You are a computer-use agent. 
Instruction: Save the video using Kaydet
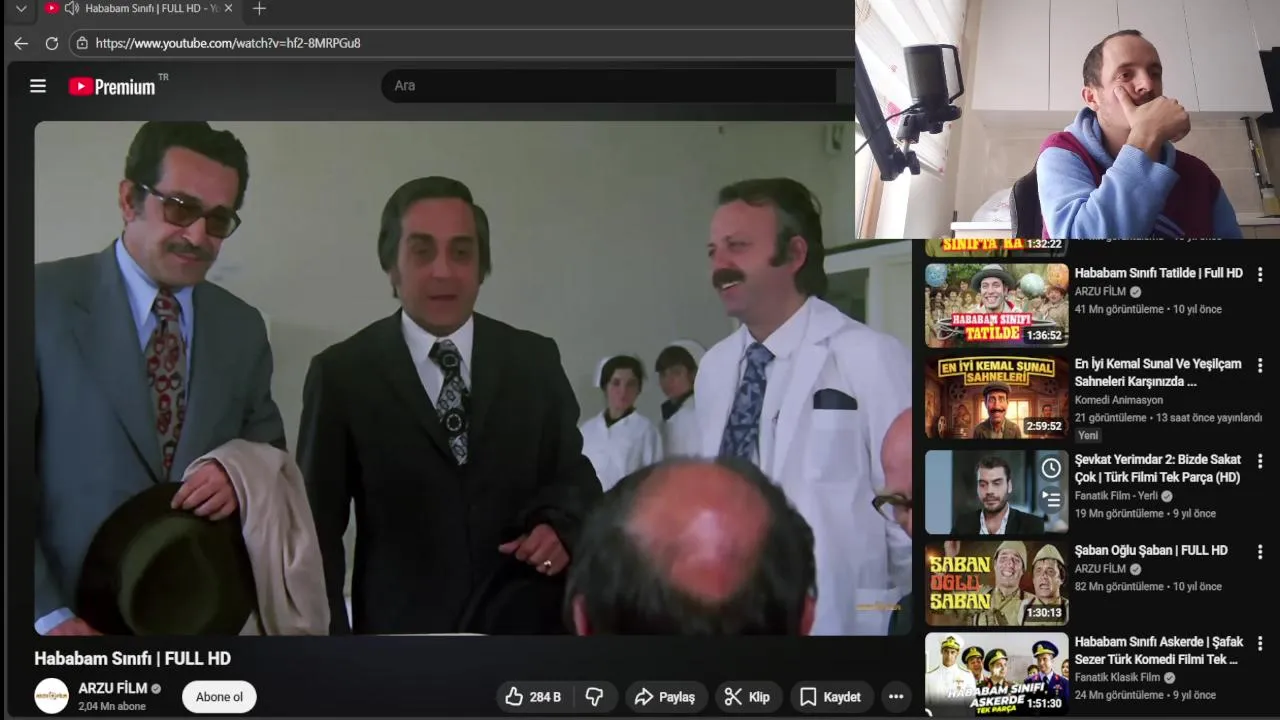point(830,697)
